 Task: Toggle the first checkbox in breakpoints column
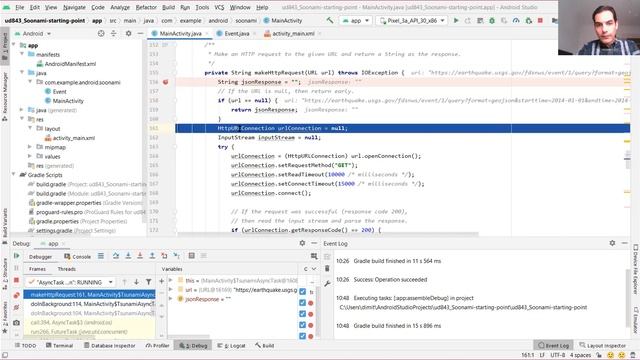coord(302,291)
